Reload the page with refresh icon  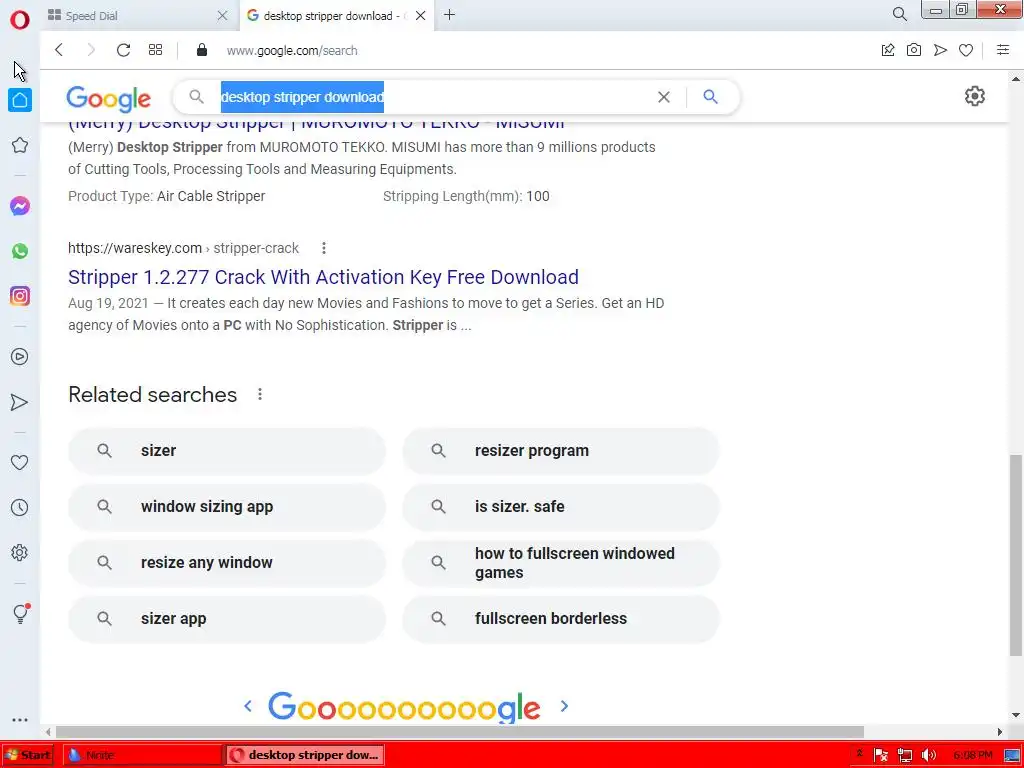tap(123, 50)
